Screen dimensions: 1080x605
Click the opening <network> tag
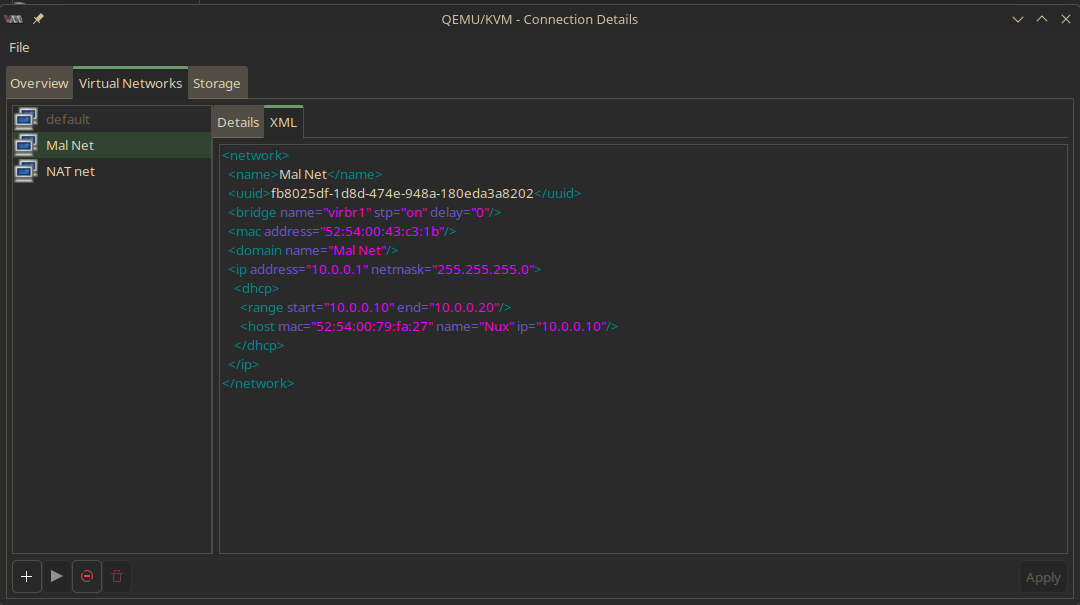click(x=256, y=156)
